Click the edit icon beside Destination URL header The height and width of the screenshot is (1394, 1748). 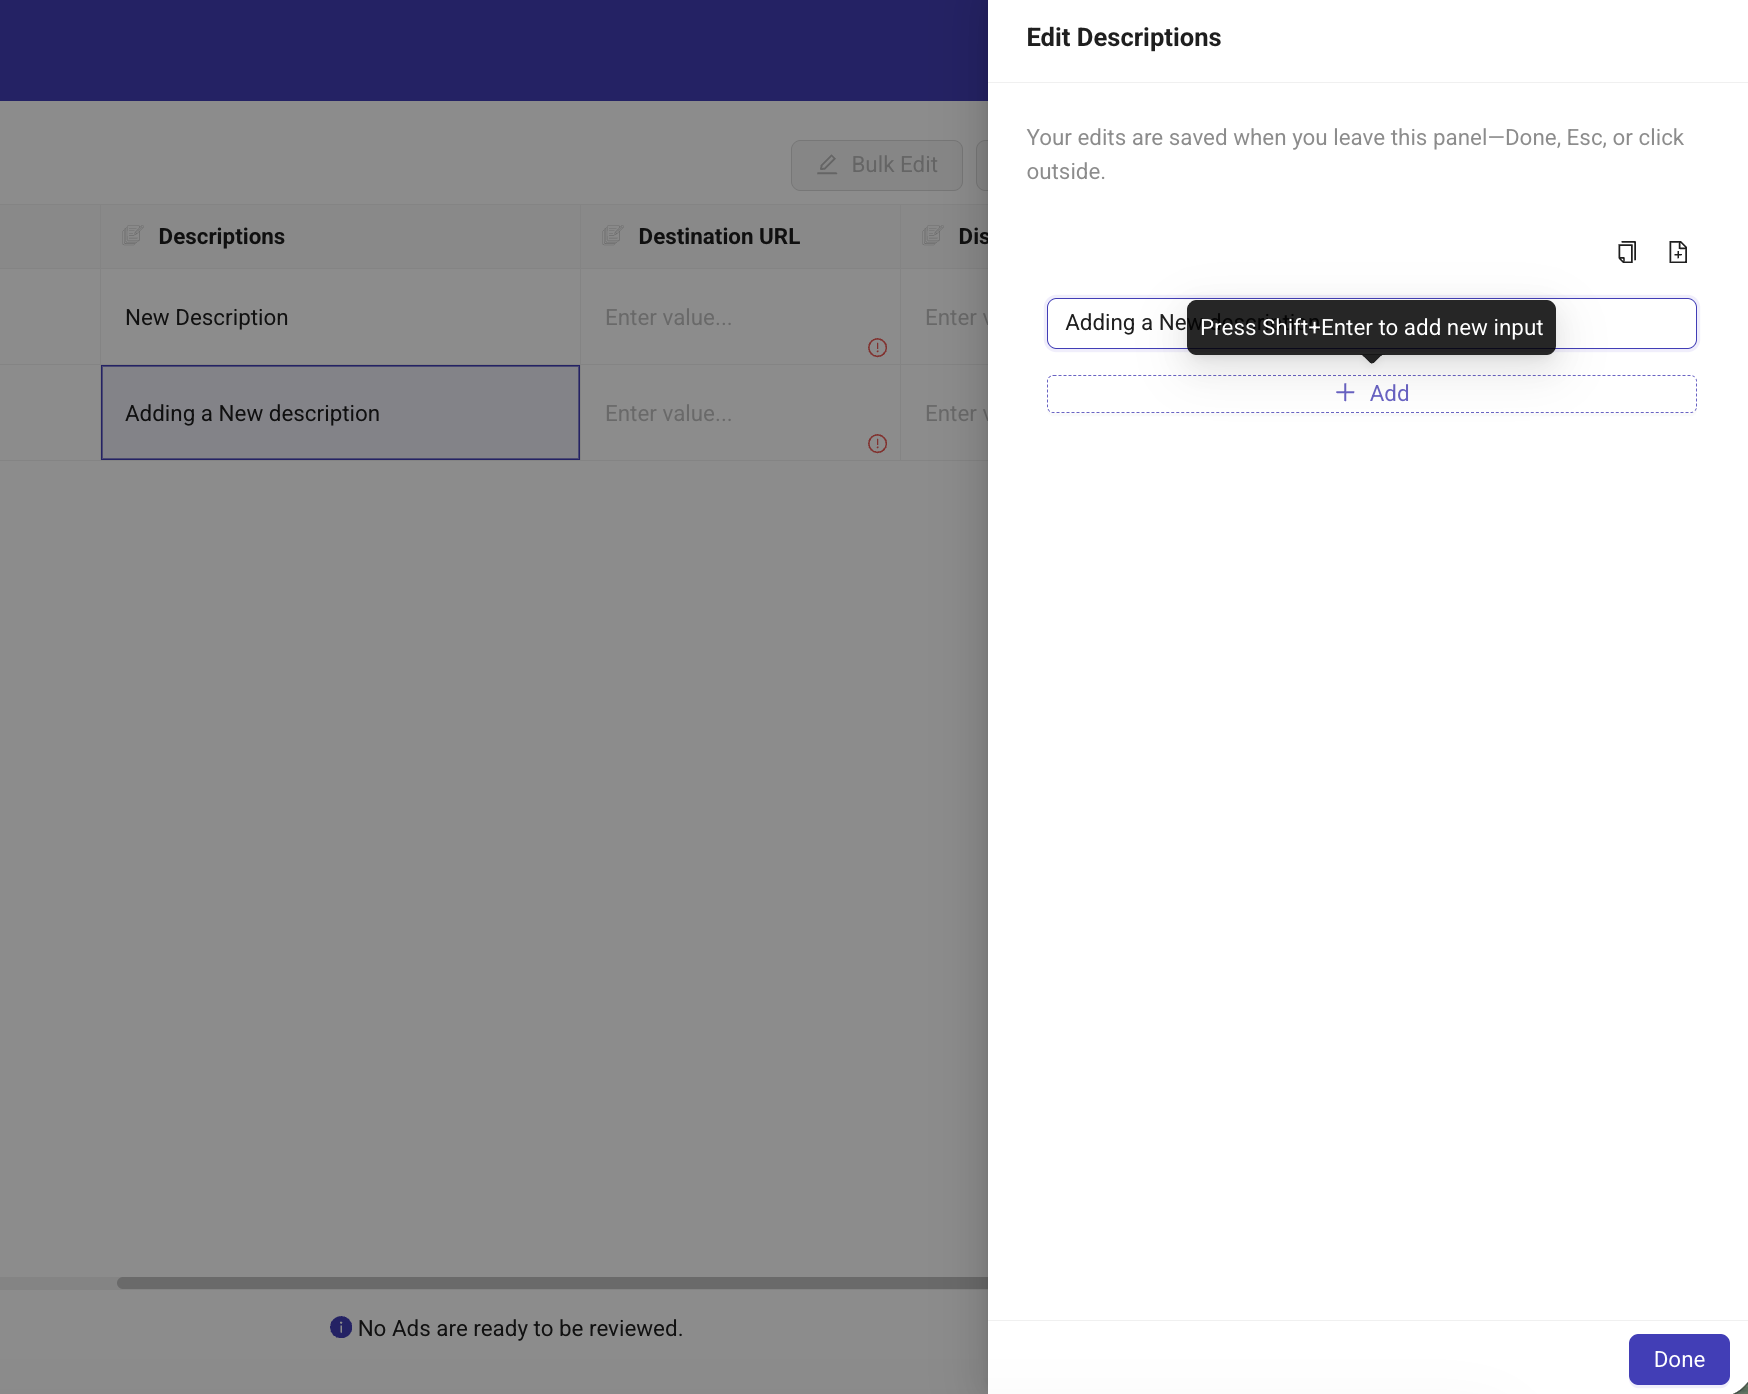(x=612, y=236)
